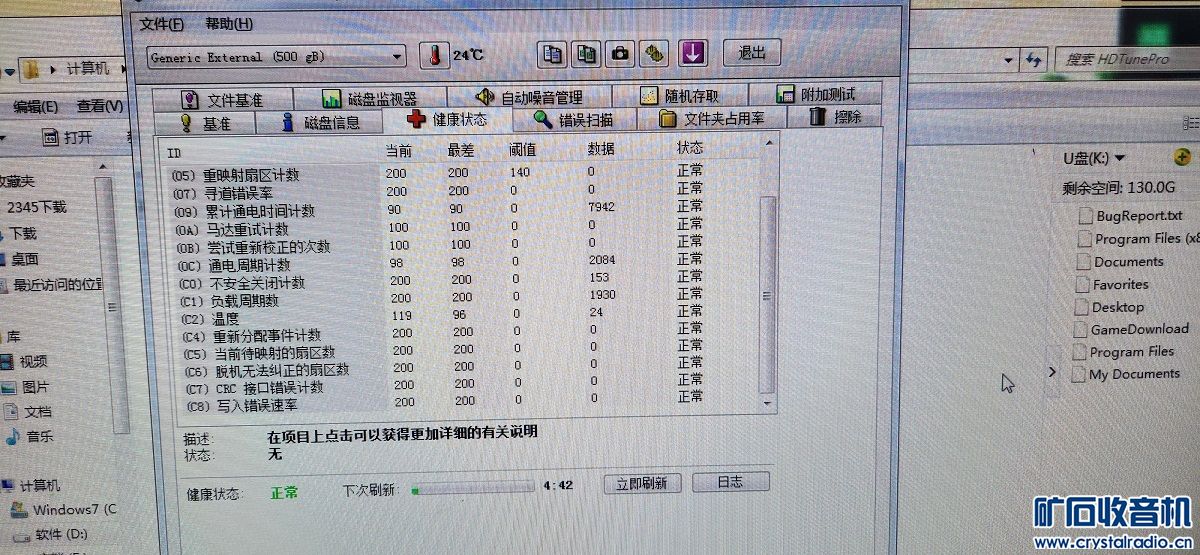Click the small expander arrow left of My Documents

tap(1051, 371)
